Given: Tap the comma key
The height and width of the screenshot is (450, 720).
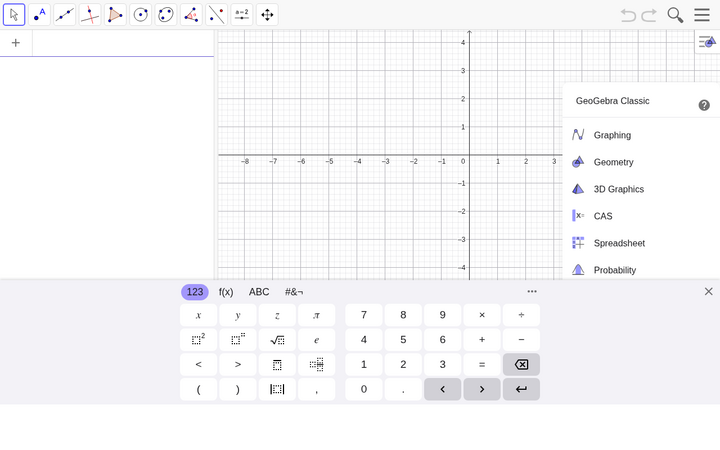Looking at the screenshot, I should (x=316, y=389).
